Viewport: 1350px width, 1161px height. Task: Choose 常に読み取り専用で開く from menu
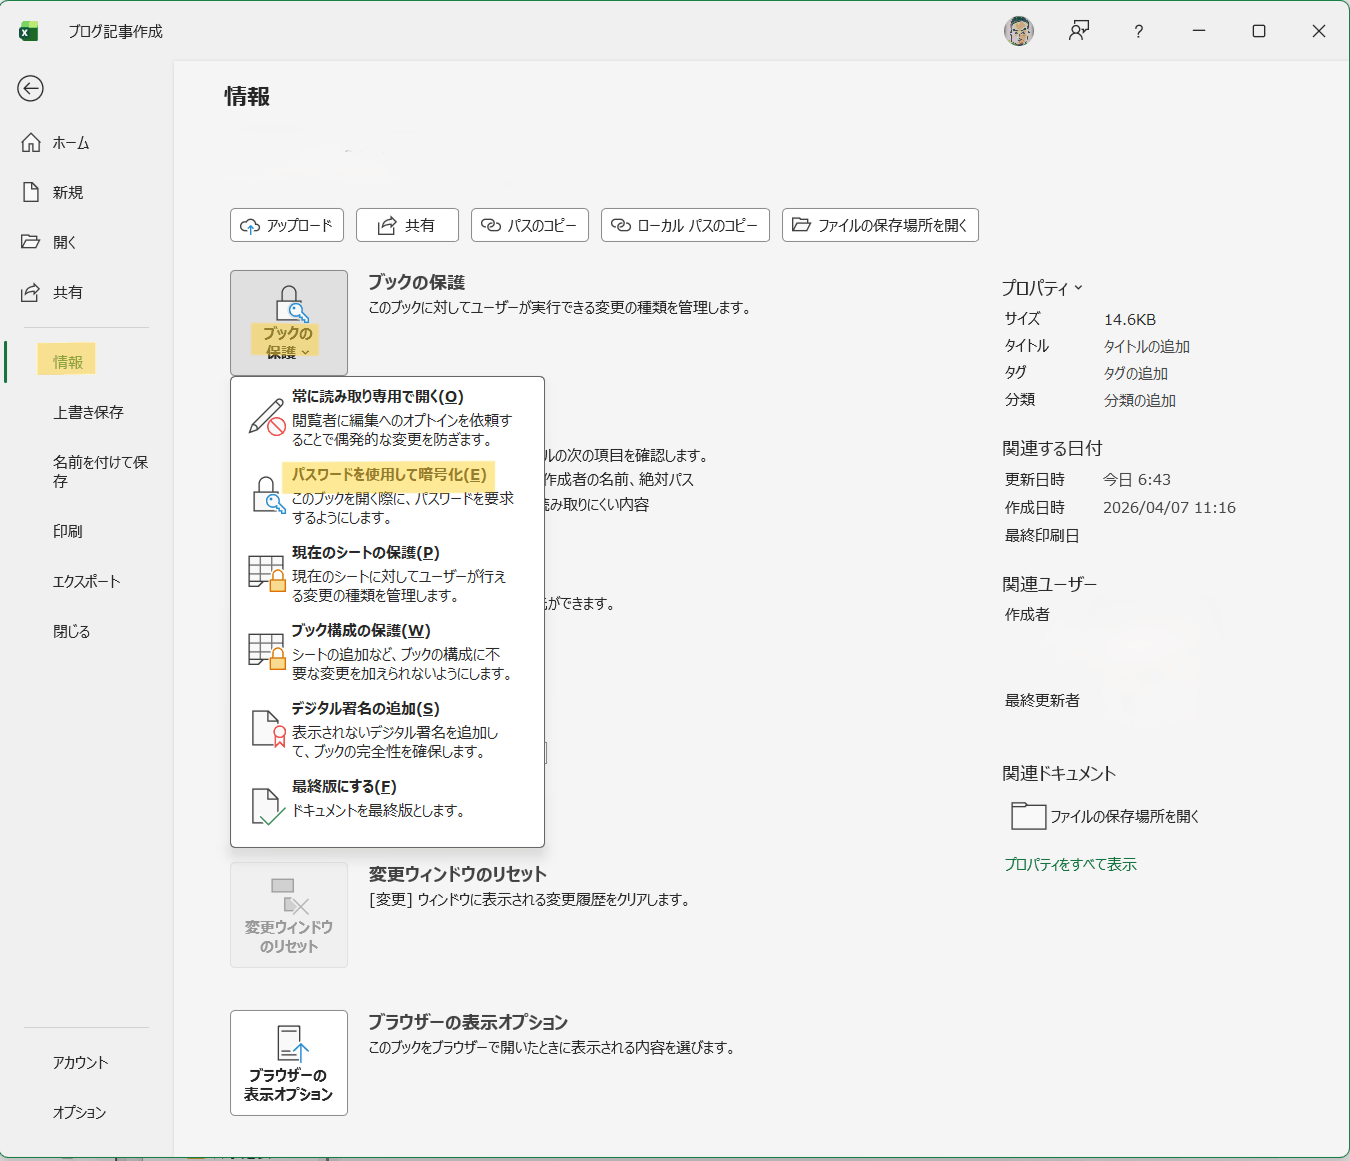click(x=378, y=397)
